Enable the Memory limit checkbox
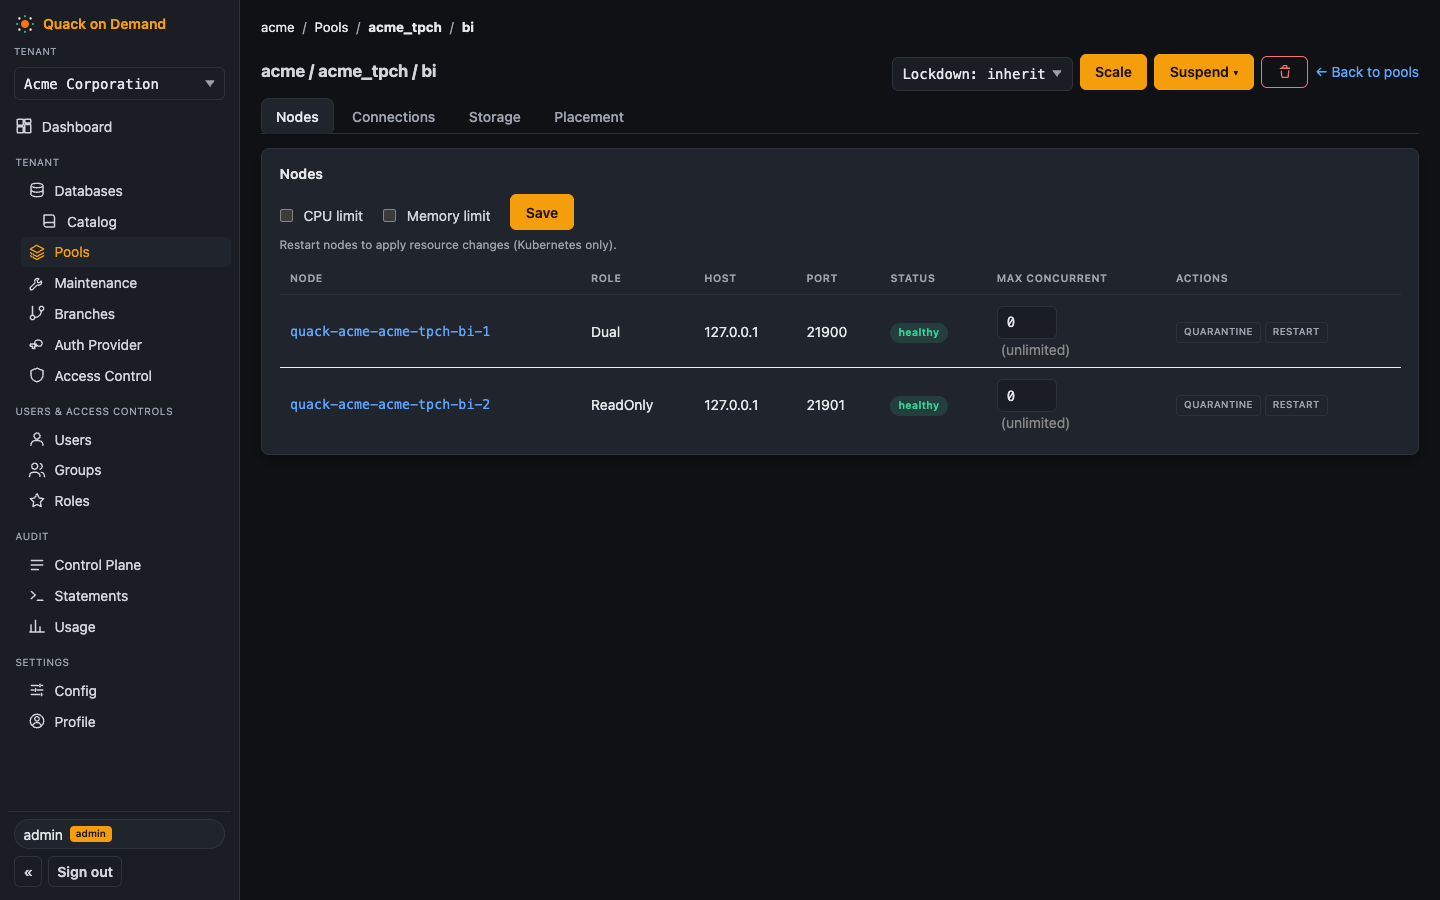Image resolution: width=1440 pixels, height=900 pixels. (390, 216)
